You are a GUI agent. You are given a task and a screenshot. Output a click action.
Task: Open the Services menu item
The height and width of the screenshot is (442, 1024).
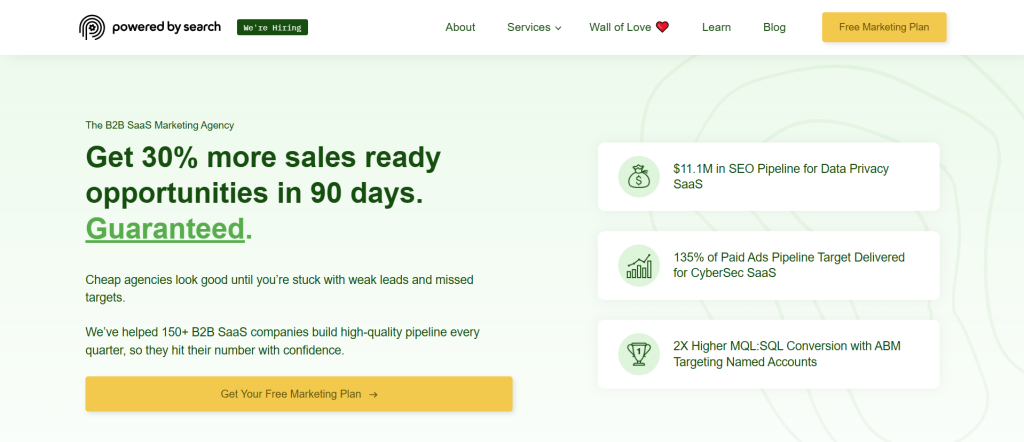point(529,27)
